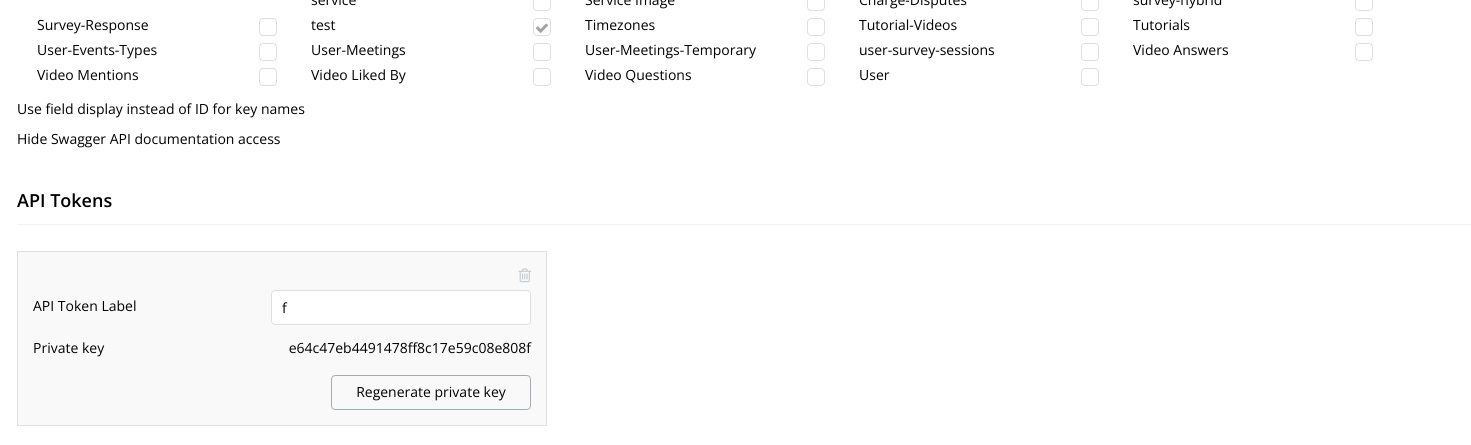Image resolution: width=1471 pixels, height=445 pixels.
Task: Enable the Survey-Response checkbox
Action: click(268, 27)
